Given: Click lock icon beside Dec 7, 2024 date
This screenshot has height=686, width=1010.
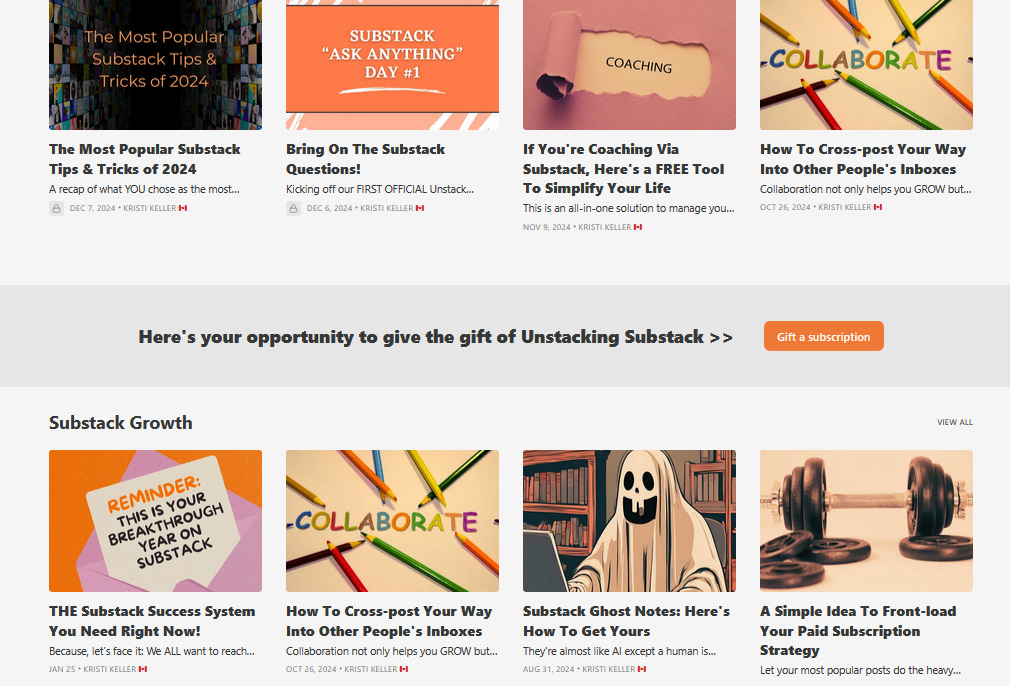Looking at the screenshot, I should tap(56, 209).
